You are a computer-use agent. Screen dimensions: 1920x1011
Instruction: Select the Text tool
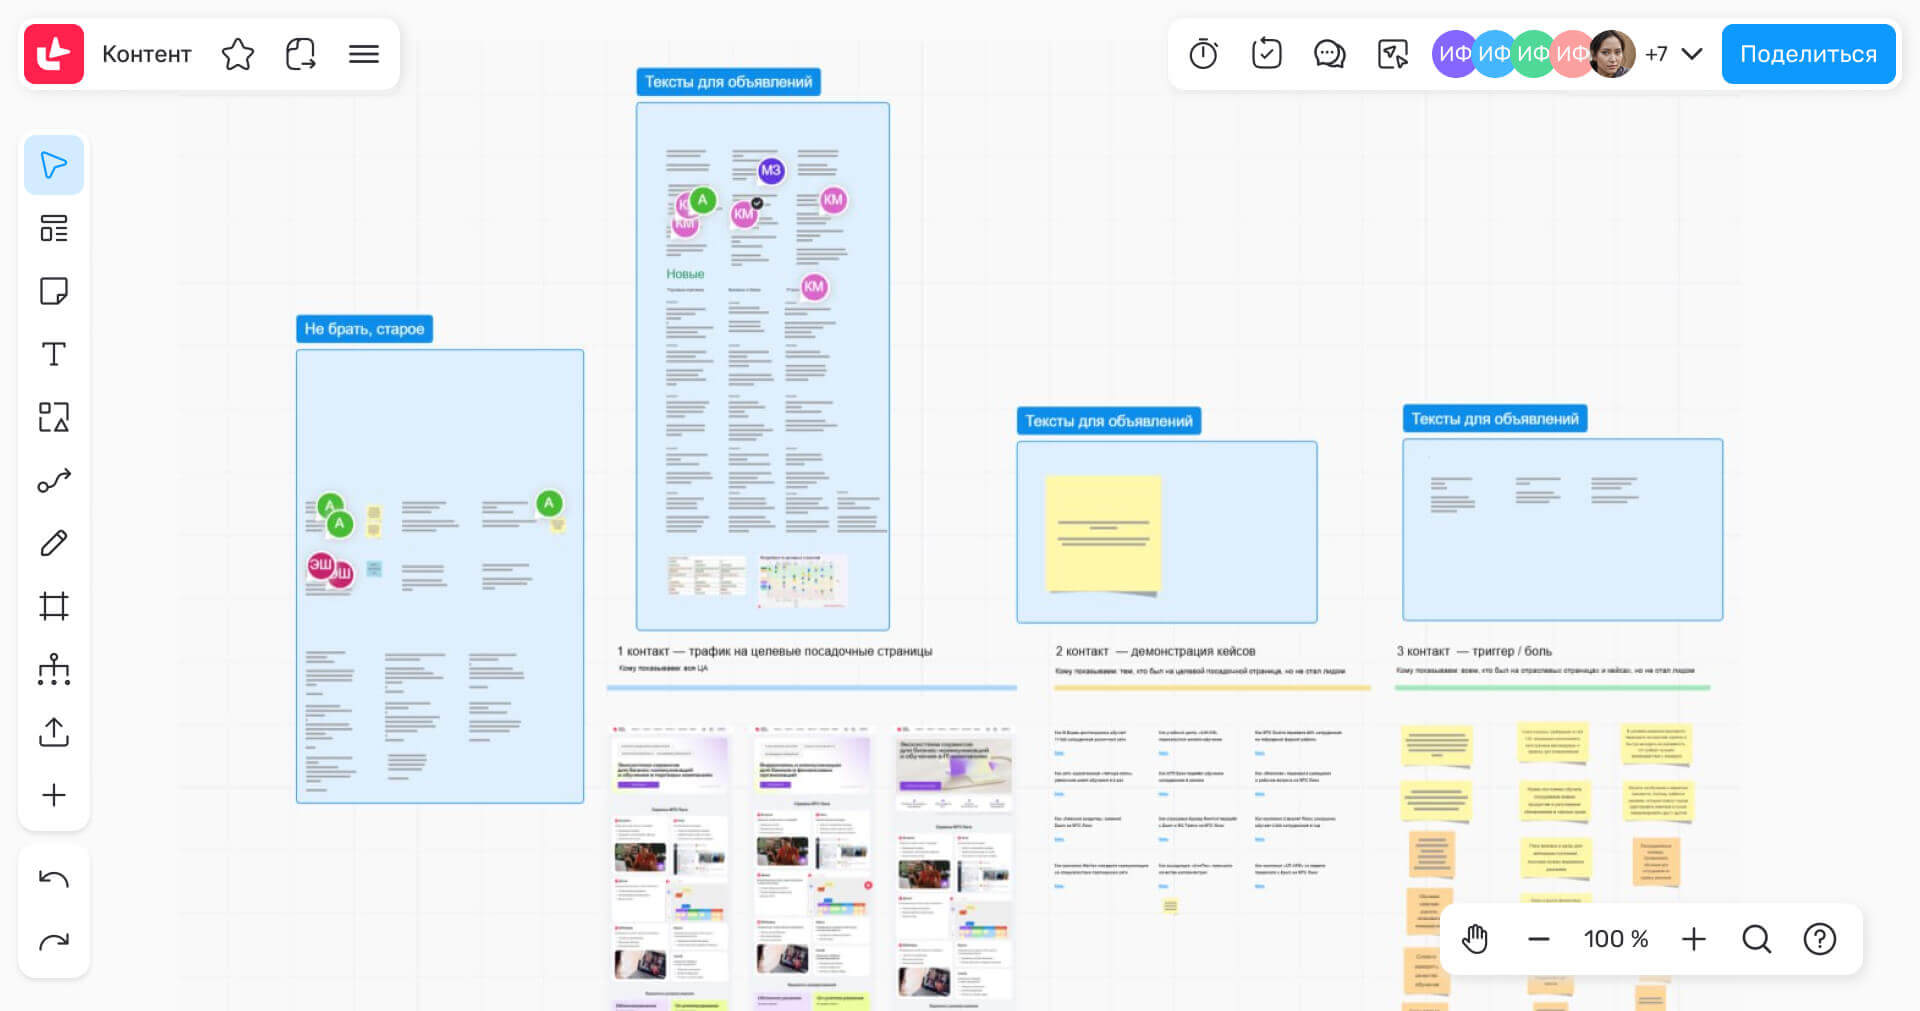coord(54,354)
